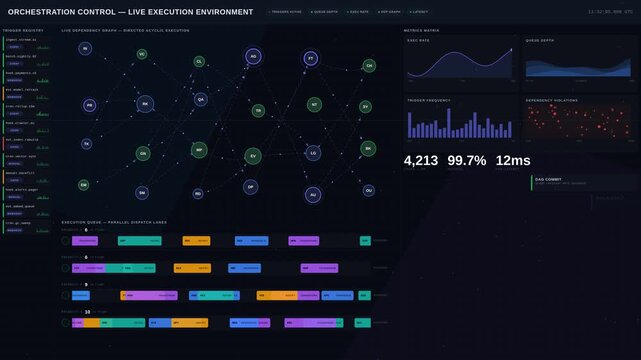The height and width of the screenshot is (360, 641).
Task: Click the 99.7% metric value
Action: tap(466, 161)
